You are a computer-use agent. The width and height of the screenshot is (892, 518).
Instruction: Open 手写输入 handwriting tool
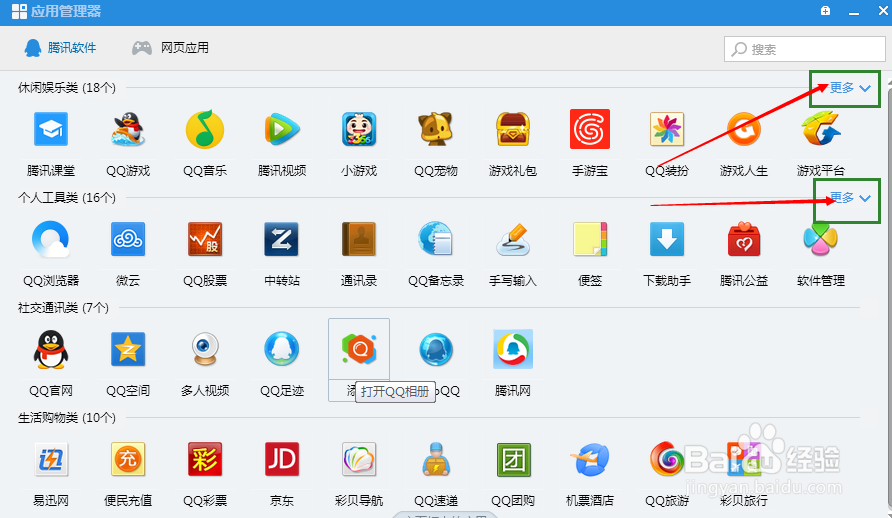pyautogui.click(x=513, y=239)
